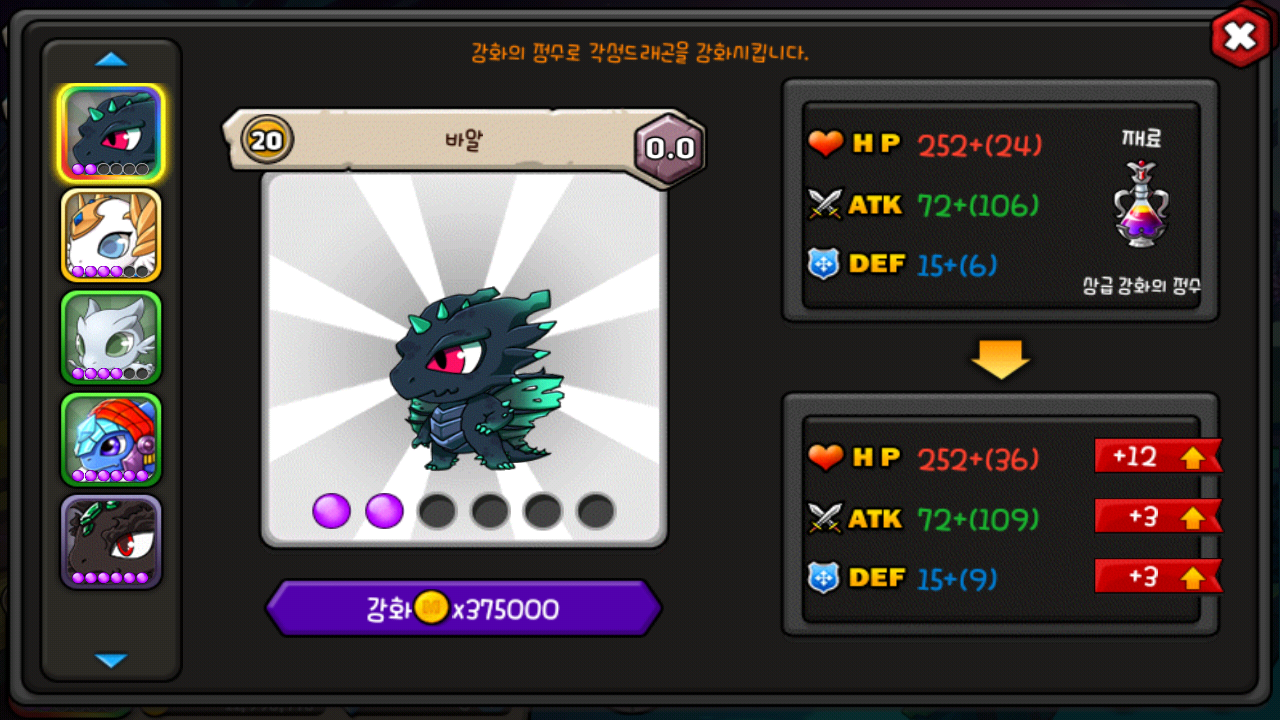Image resolution: width=1280 pixels, height=720 pixels.
Task: Click the 0.0 hexagon rating badge
Action: 669,149
